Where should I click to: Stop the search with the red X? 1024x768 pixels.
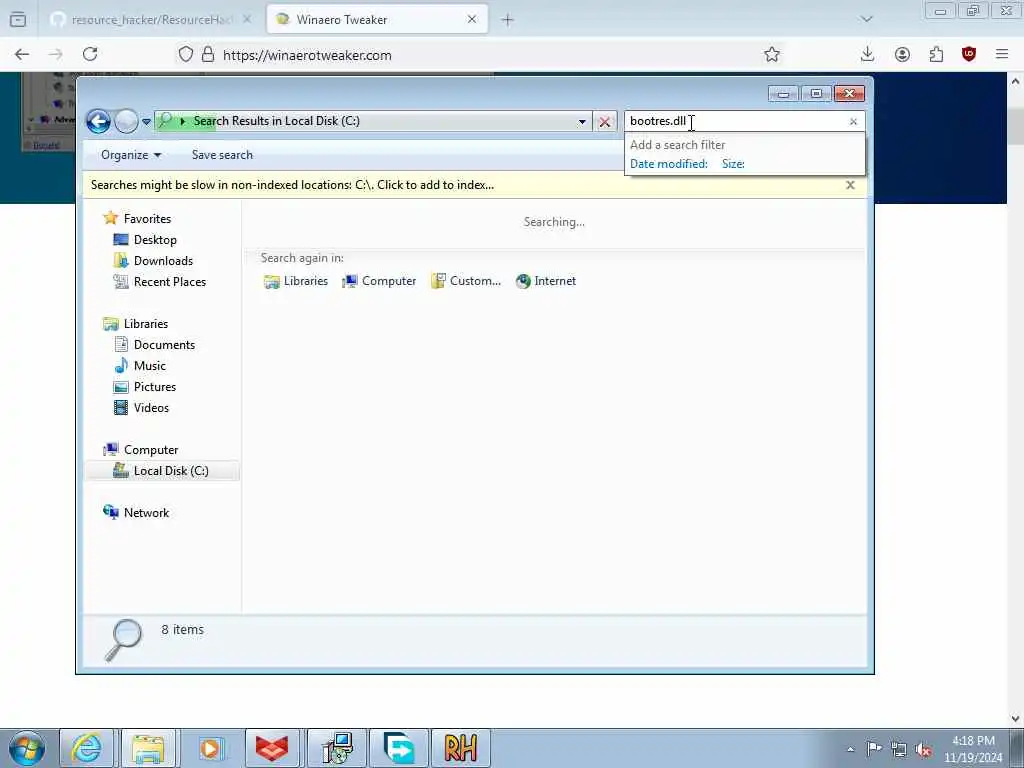(605, 121)
